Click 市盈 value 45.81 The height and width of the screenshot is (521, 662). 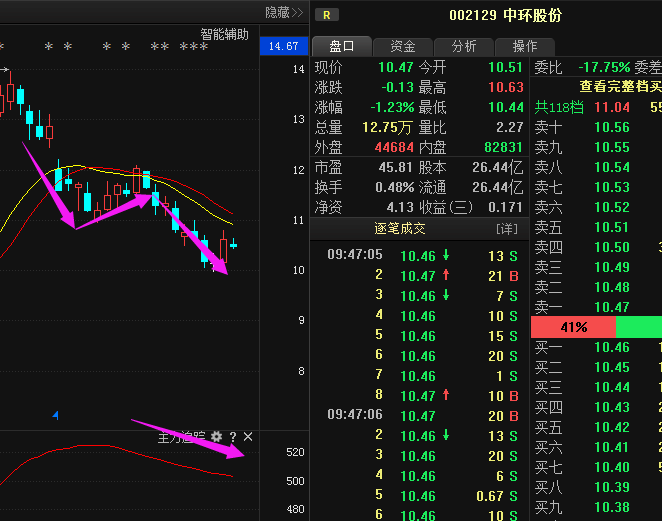pos(395,168)
